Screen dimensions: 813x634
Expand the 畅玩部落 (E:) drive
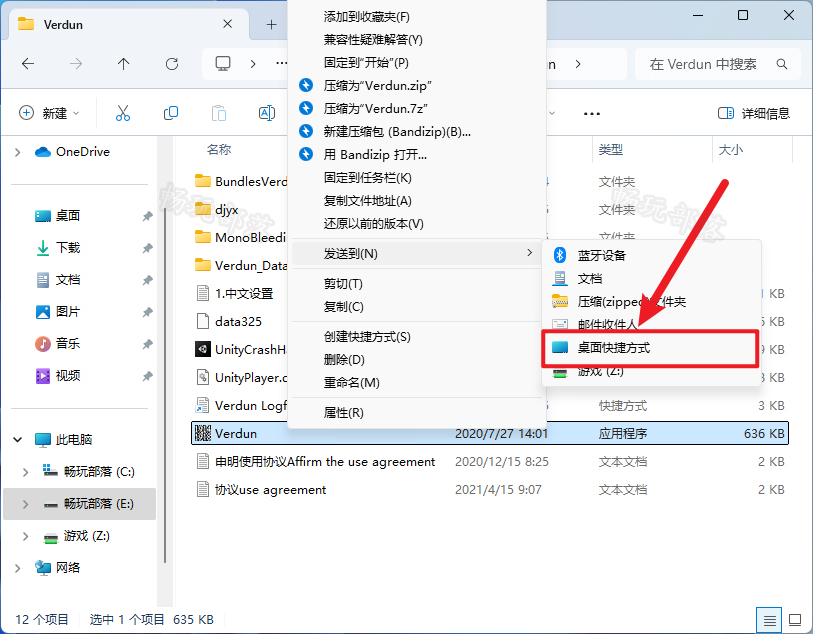(25, 504)
